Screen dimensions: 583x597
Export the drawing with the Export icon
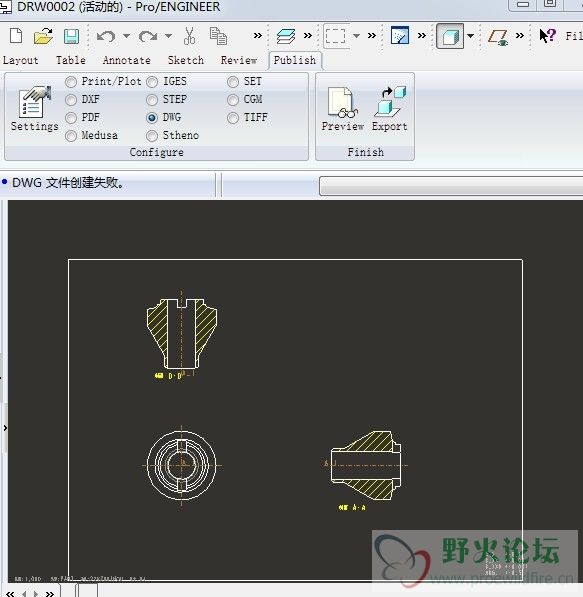click(390, 109)
